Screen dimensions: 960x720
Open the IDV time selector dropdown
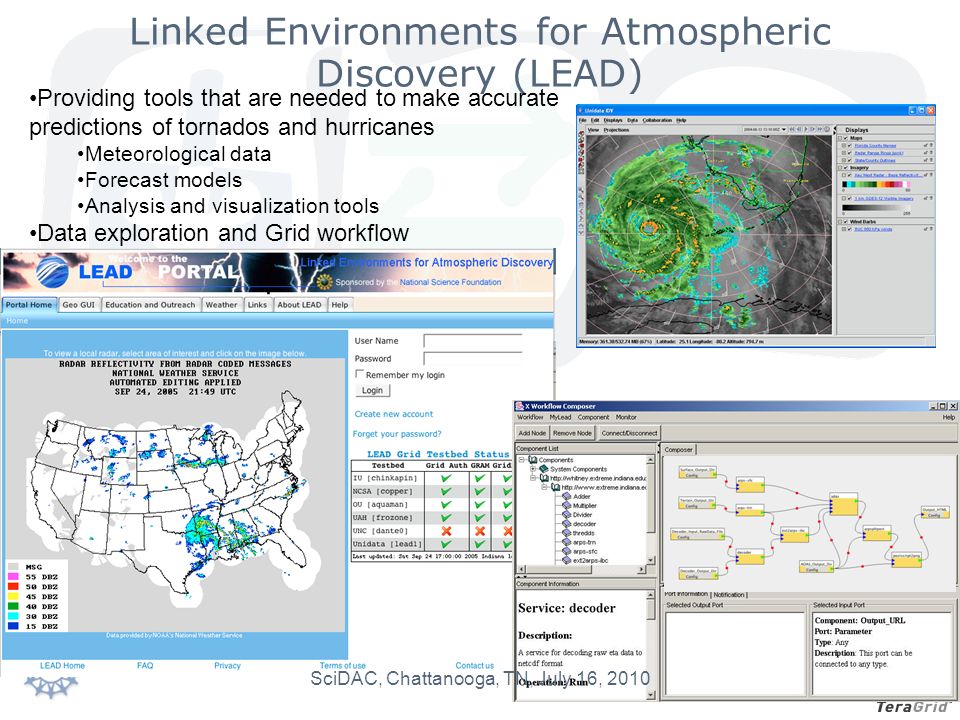765,130
